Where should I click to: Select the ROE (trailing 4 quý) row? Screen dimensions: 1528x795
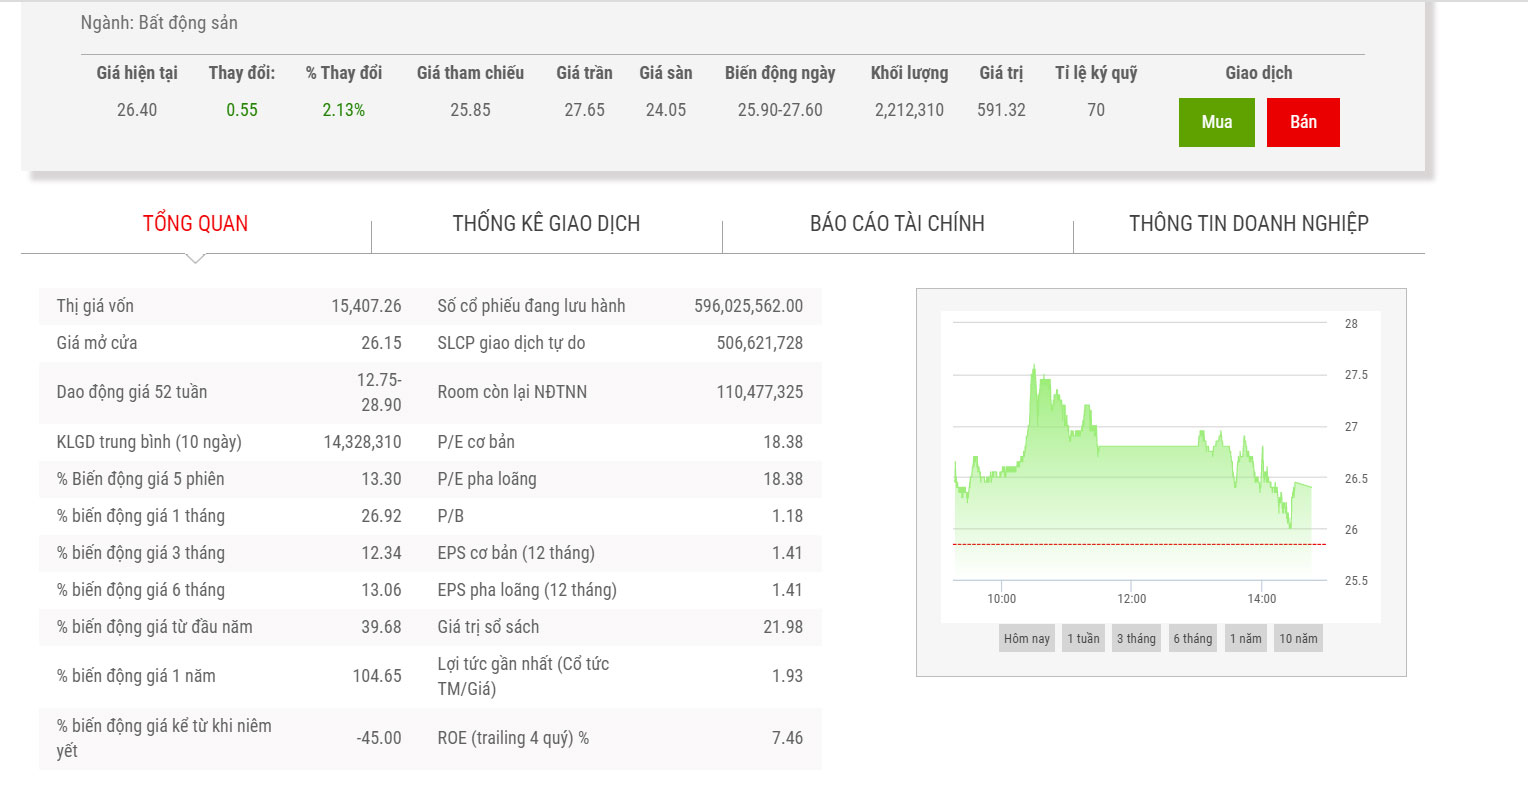click(619, 738)
